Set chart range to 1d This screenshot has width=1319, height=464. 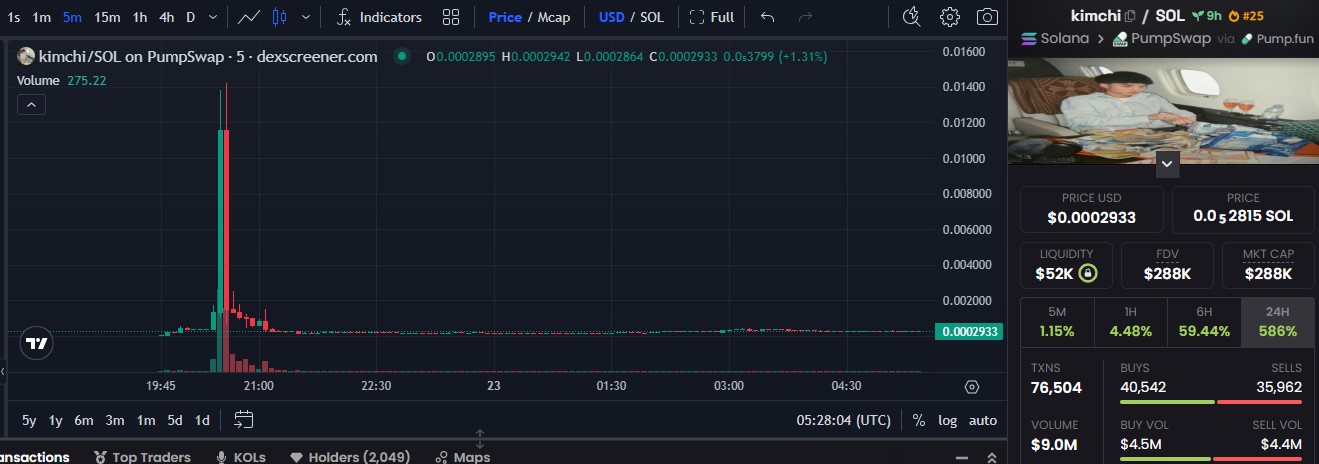tap(202, 420)
